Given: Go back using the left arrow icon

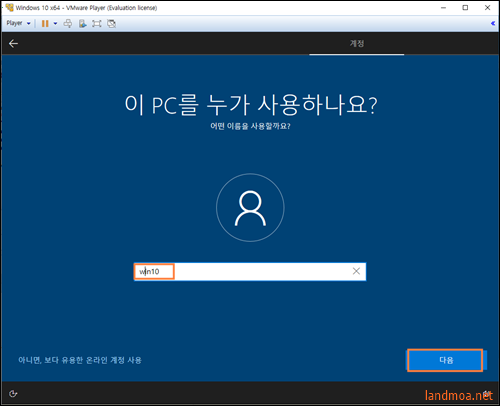Looking at the screenshot, I should coord(13,43).
